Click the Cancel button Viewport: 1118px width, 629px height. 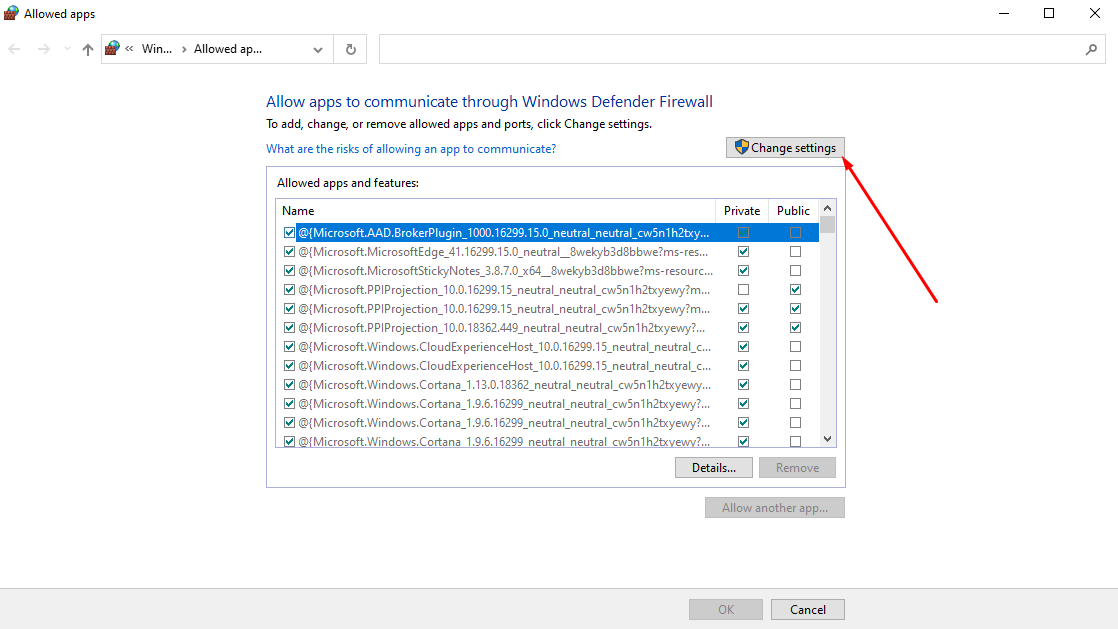point(808,610)
